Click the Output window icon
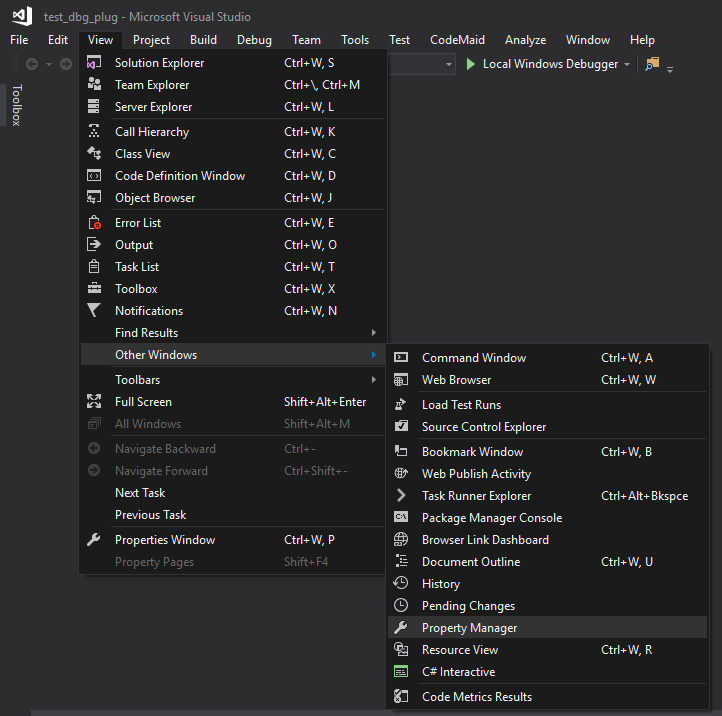The image size is (722, 716). click(x=94, y=244)
